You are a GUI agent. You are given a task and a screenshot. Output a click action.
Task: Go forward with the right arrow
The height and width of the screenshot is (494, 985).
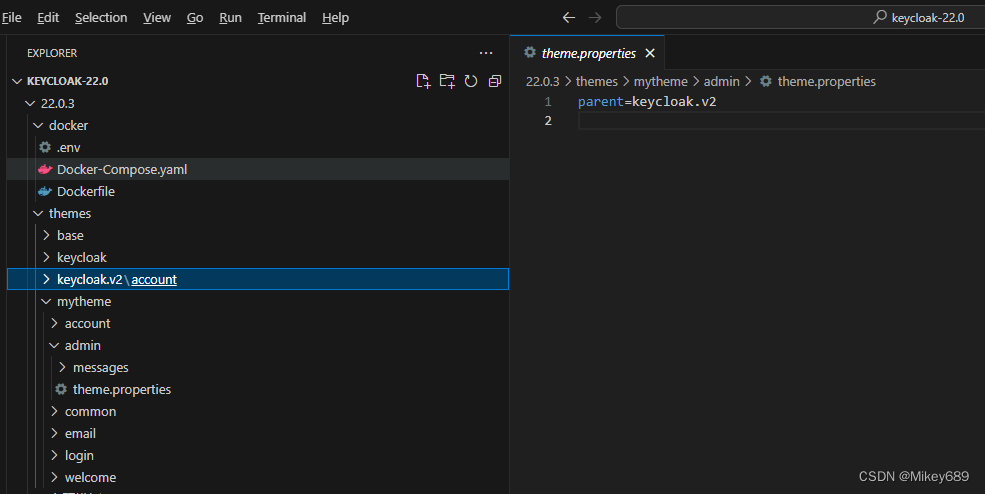pyautogui.click(x=594, y=18)
